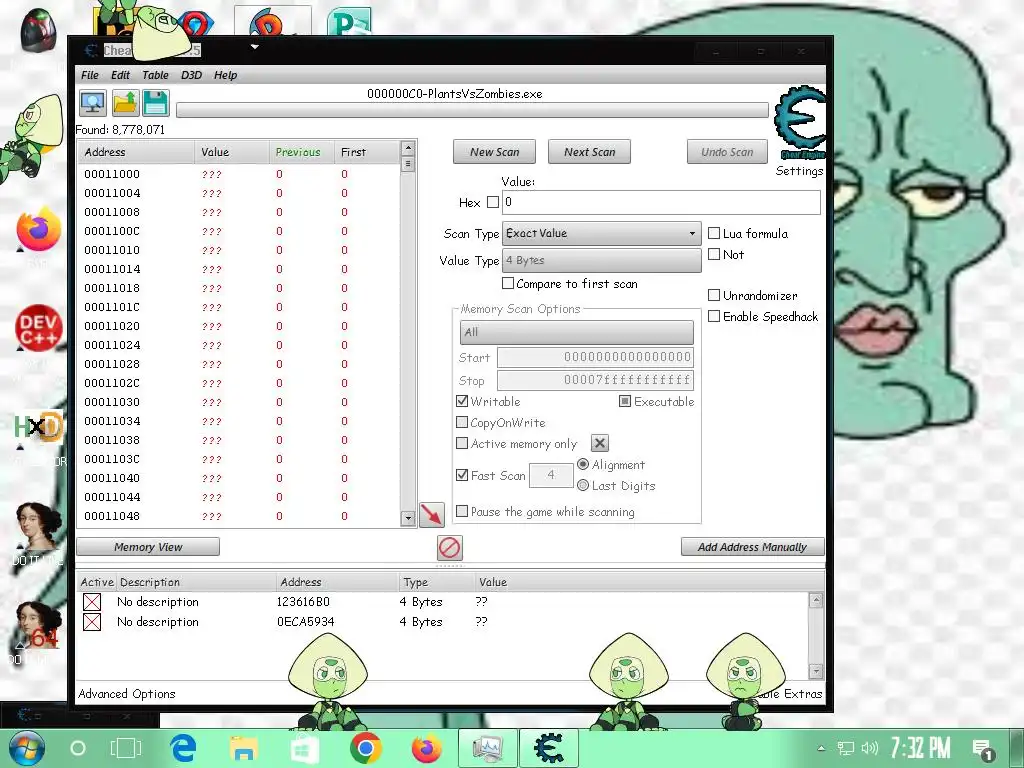Screen dimensions: 1024x768
Task: Enable Active memory only checkbox
Action: click(x=462, y=443)
